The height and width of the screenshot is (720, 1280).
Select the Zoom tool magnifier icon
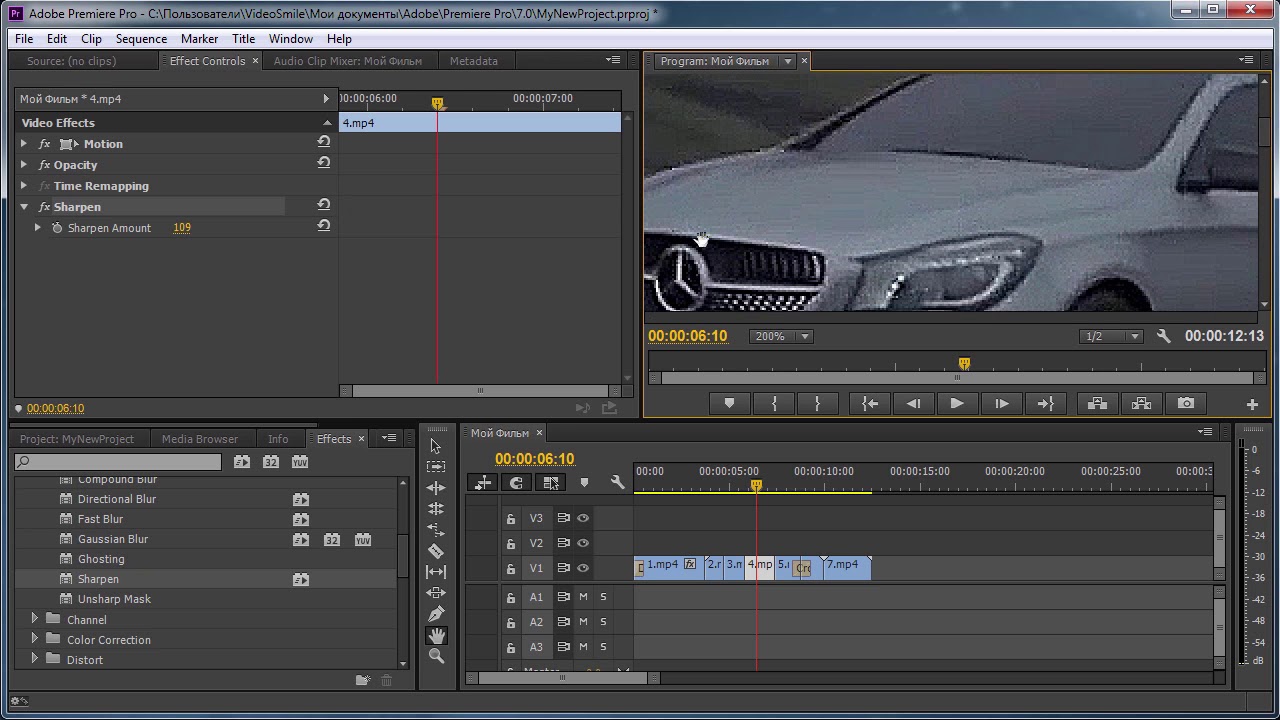pyautogui.click(x=436, y=656)
